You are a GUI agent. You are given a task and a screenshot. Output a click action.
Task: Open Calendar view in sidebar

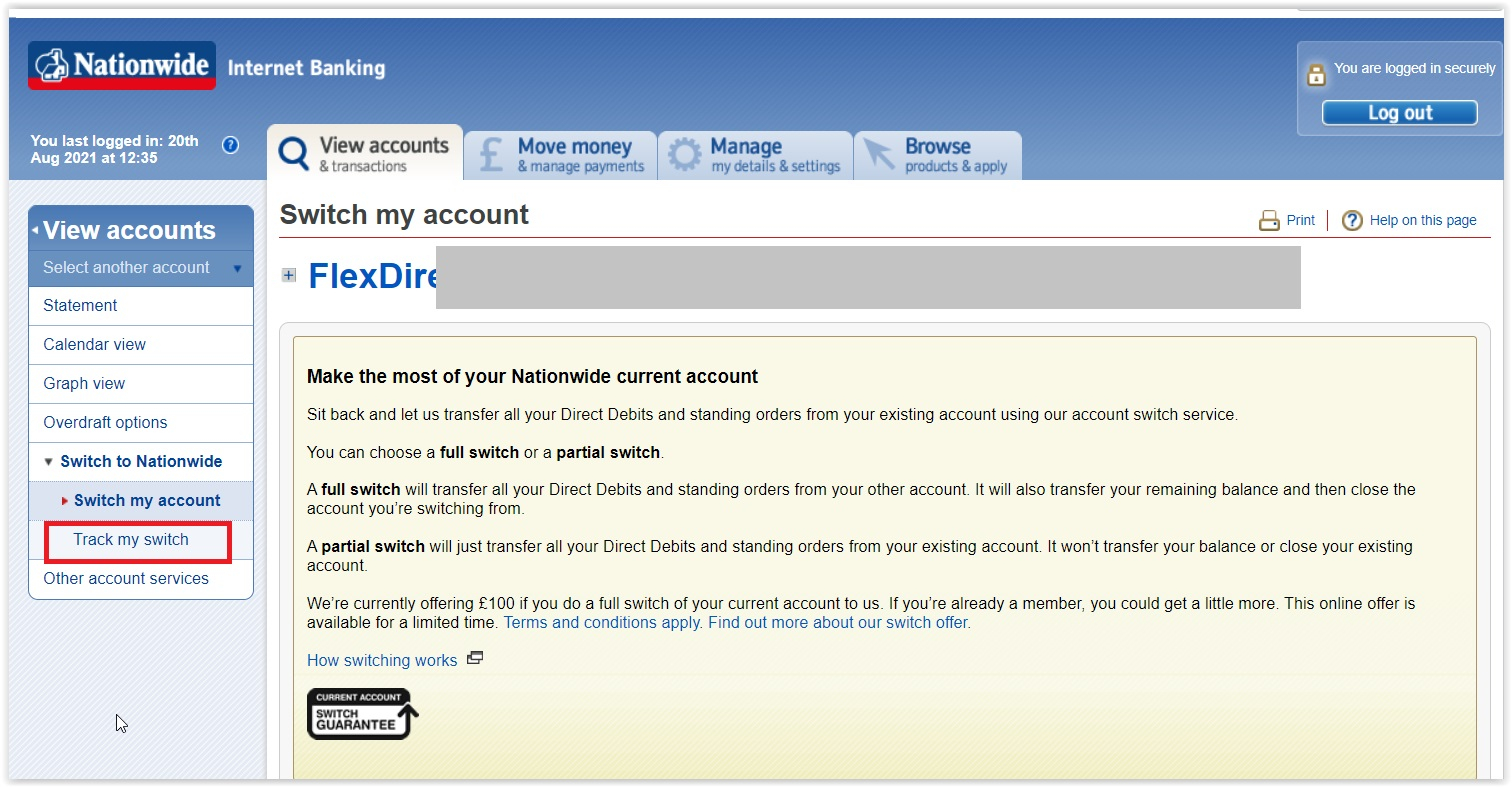(141, 345)
